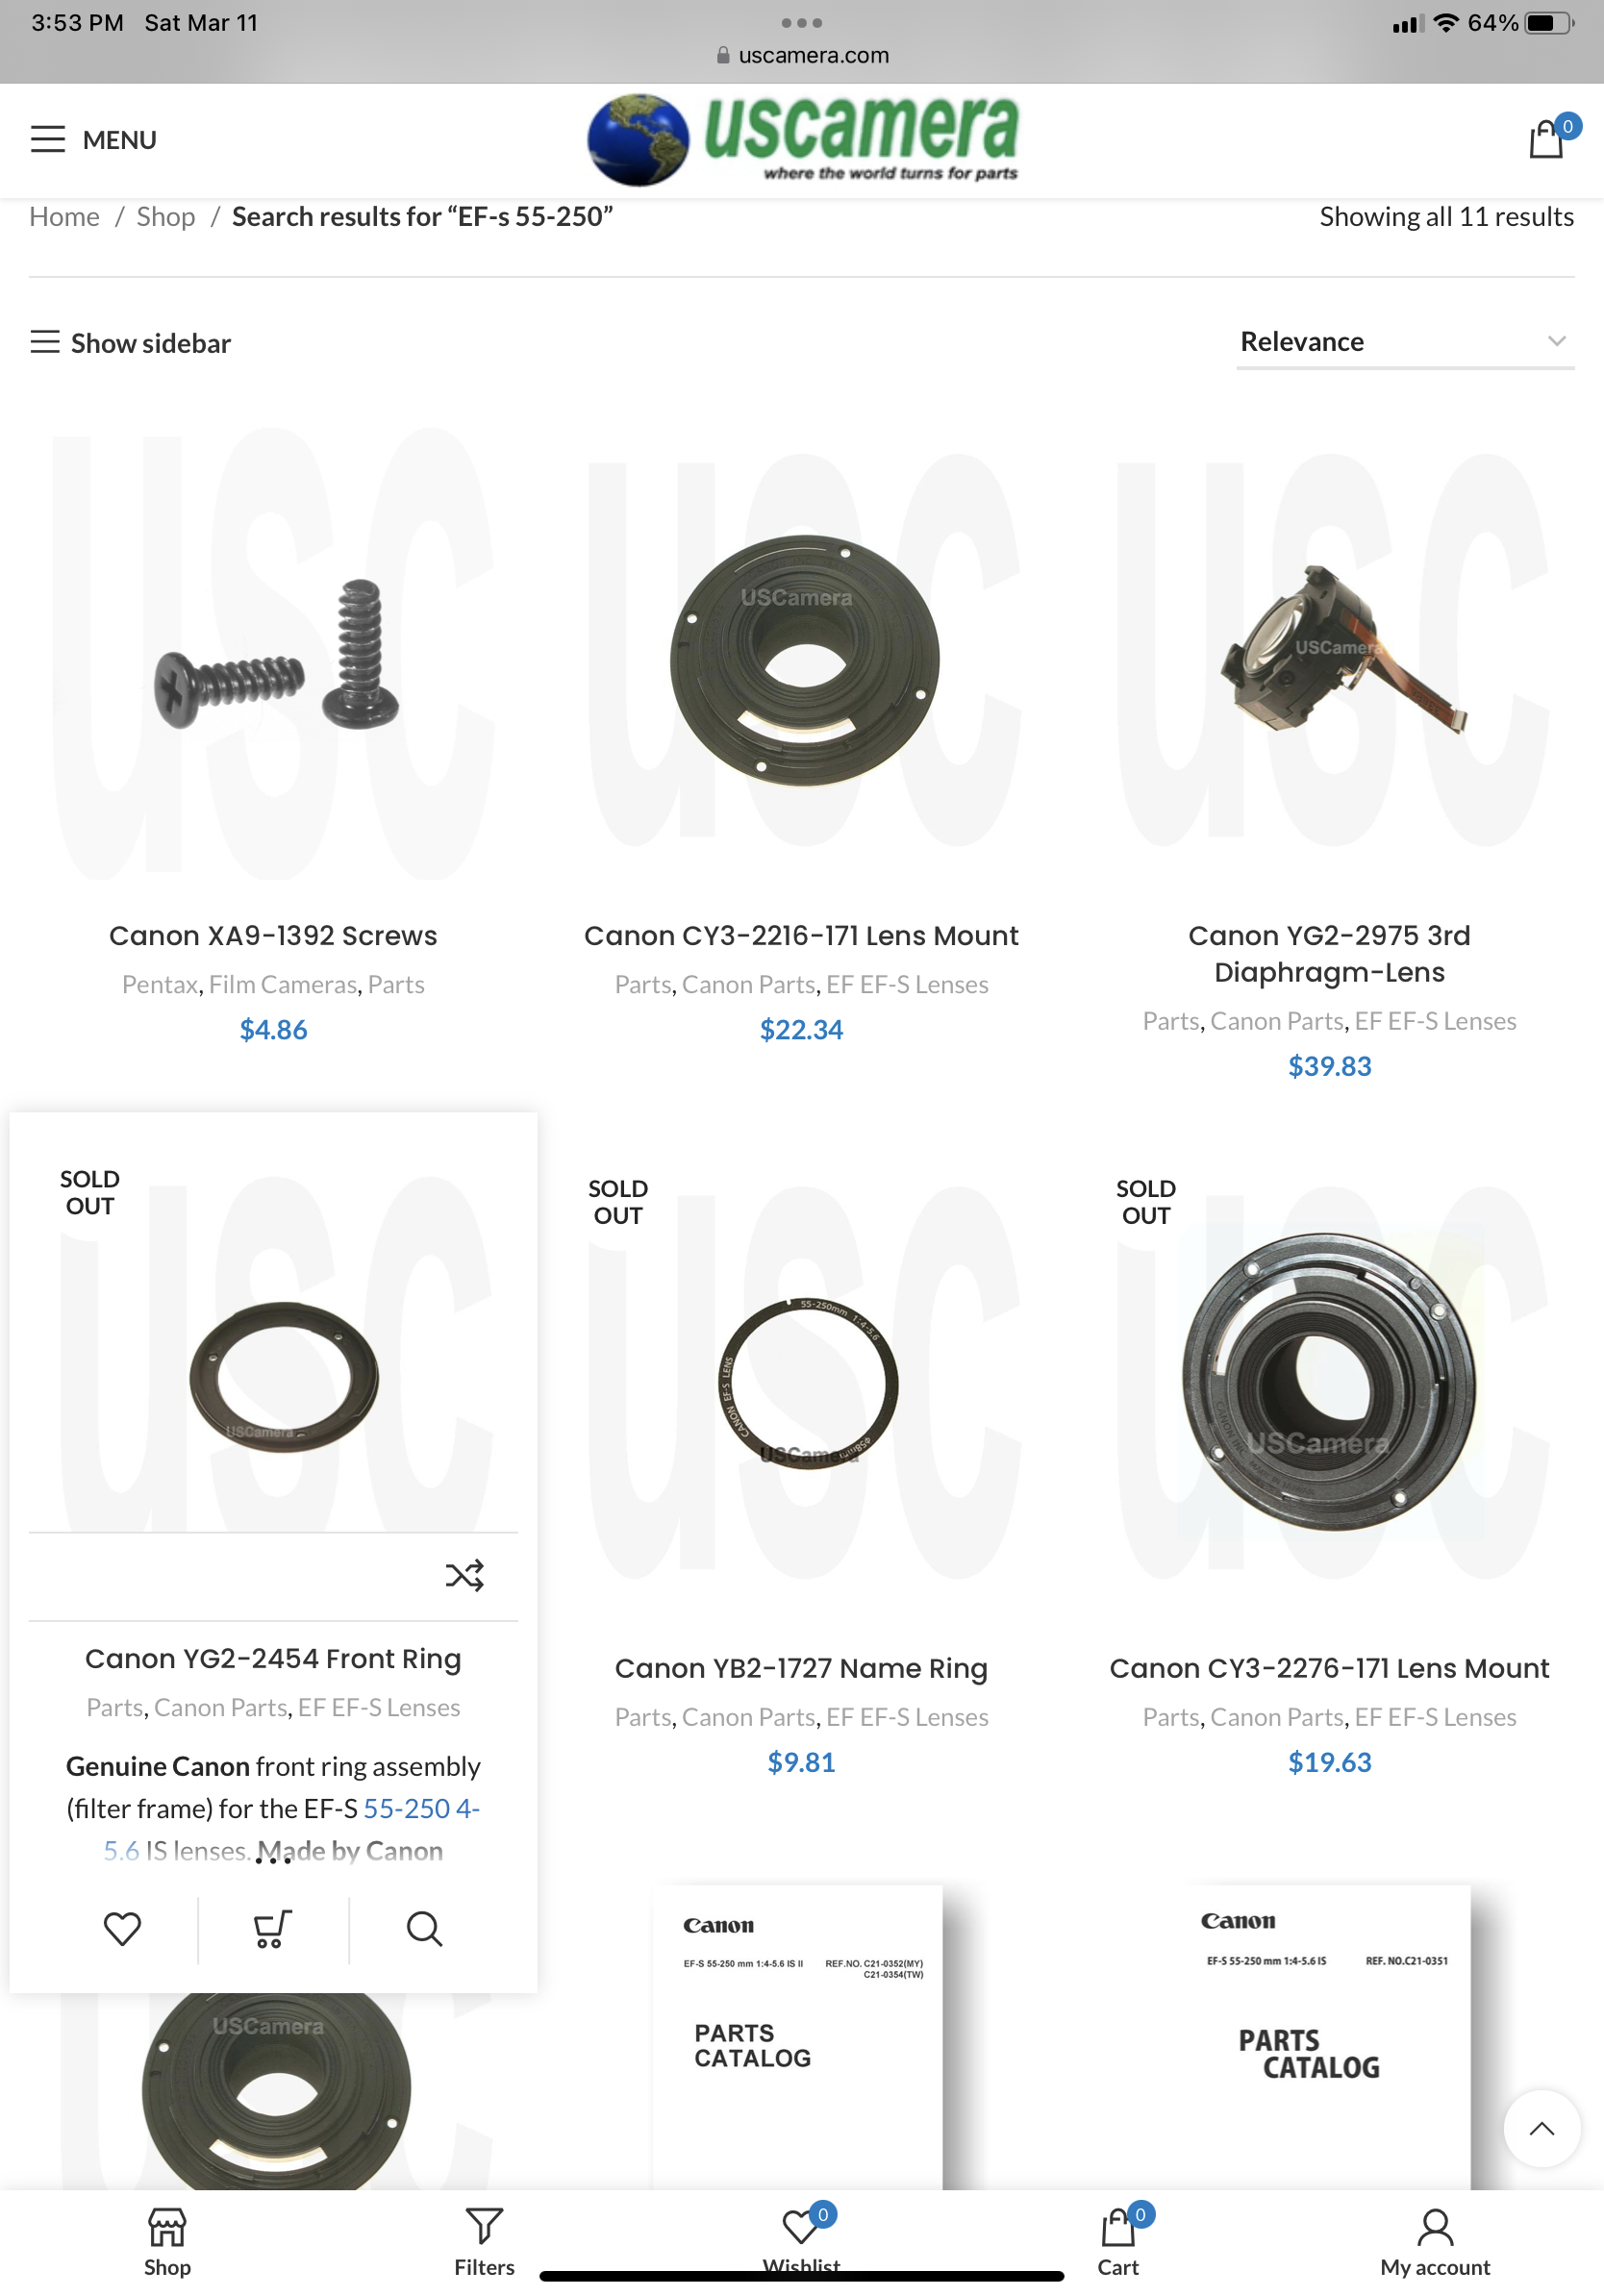
Task: Click the Shop breadcrumb link
Action: [x=166, y=217]
